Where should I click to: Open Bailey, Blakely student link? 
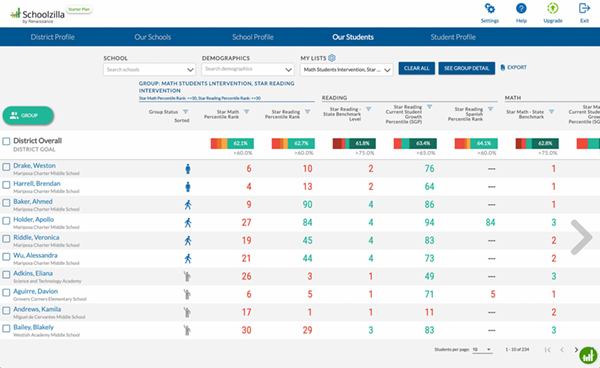(33, 327)
